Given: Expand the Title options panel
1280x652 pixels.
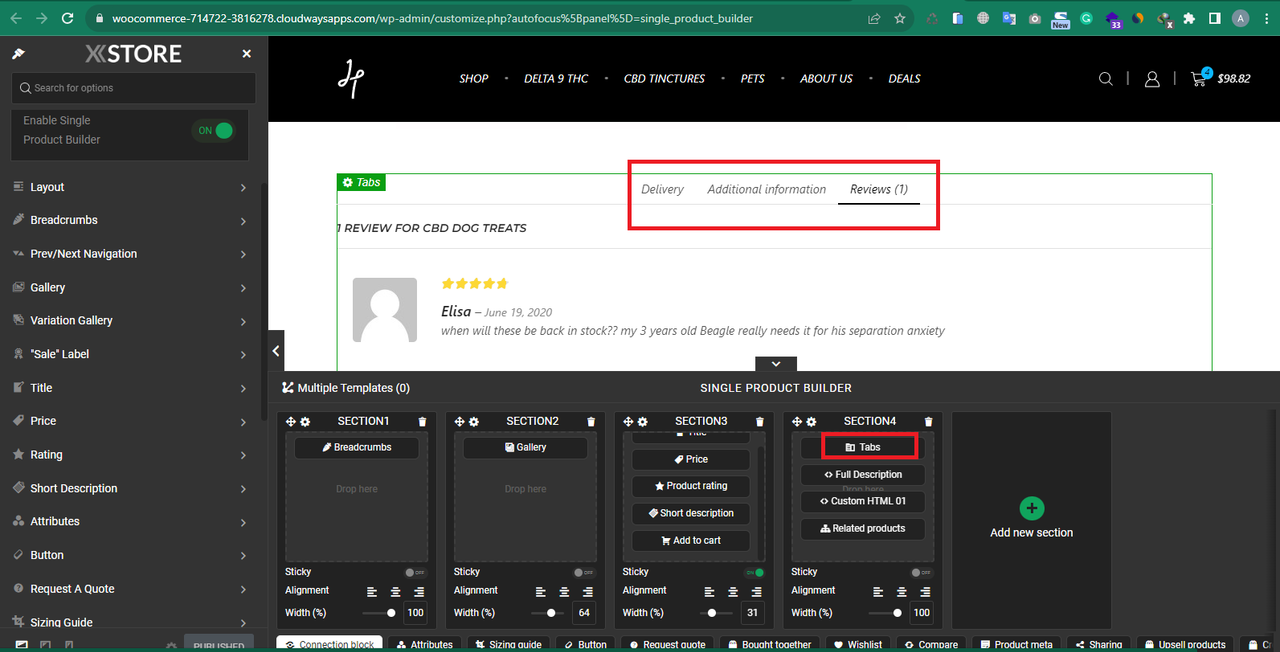Looking at the screenshot, I should [x=130, y=388].
